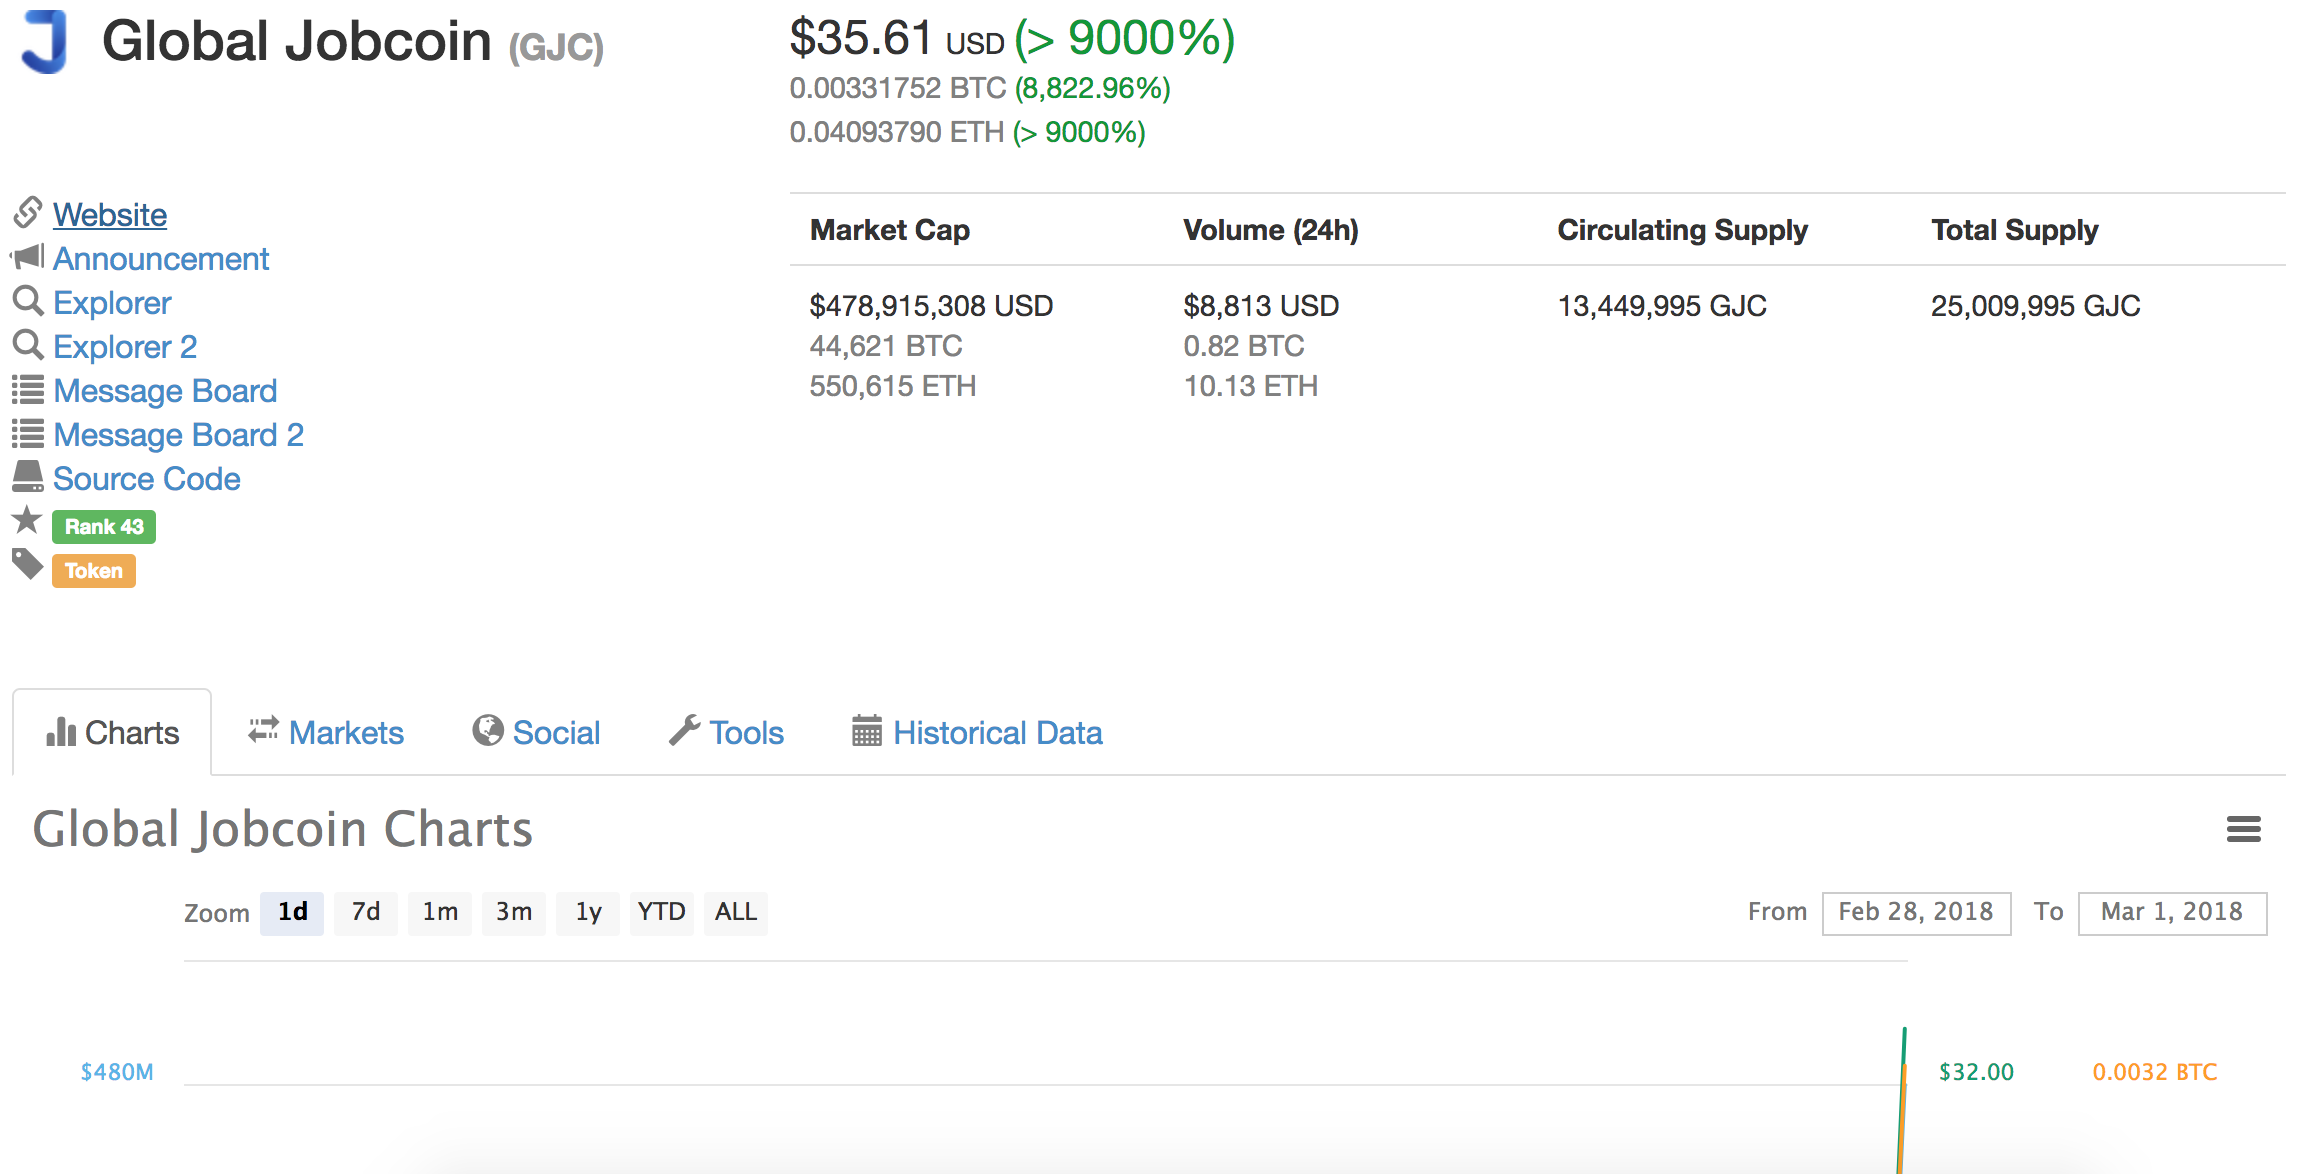Open the From date field
The height and width of the screenshot is (1174, 2320).
(1915, 912)
